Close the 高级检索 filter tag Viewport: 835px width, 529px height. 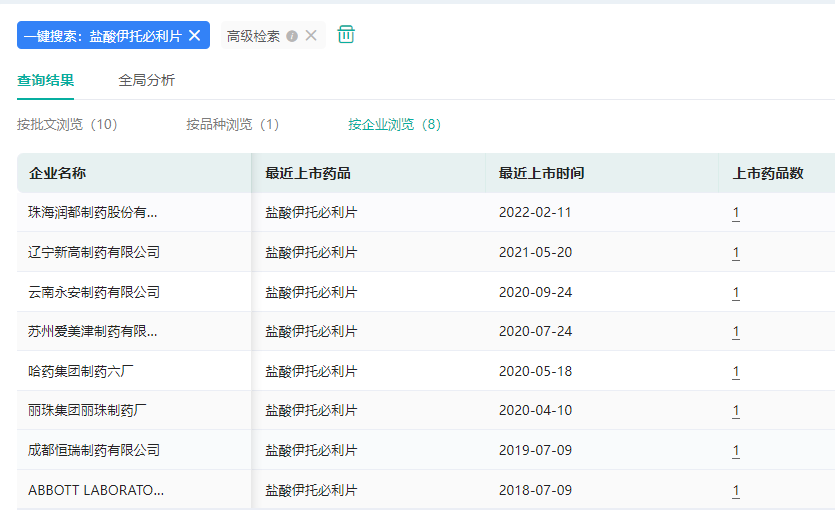(311, 36)
